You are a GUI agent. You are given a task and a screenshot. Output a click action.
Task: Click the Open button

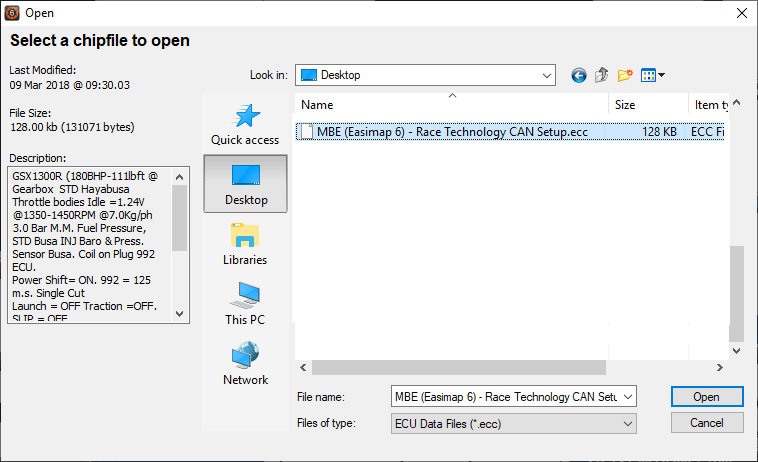[706, 397]
